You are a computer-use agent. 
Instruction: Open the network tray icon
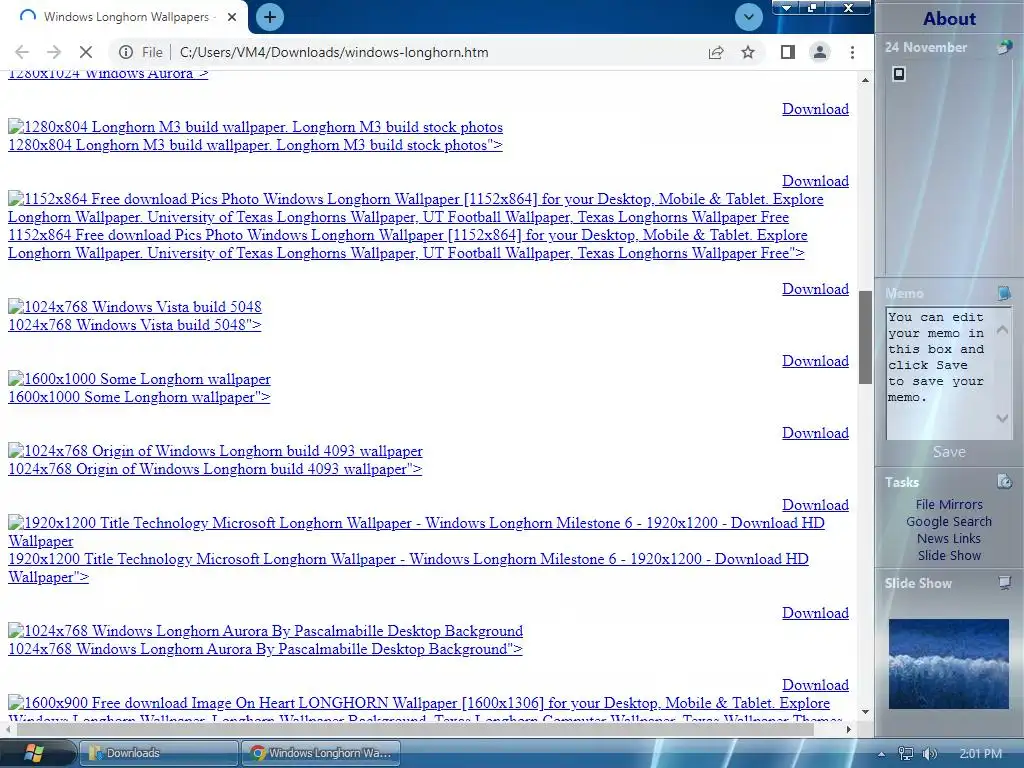(906, 754)
